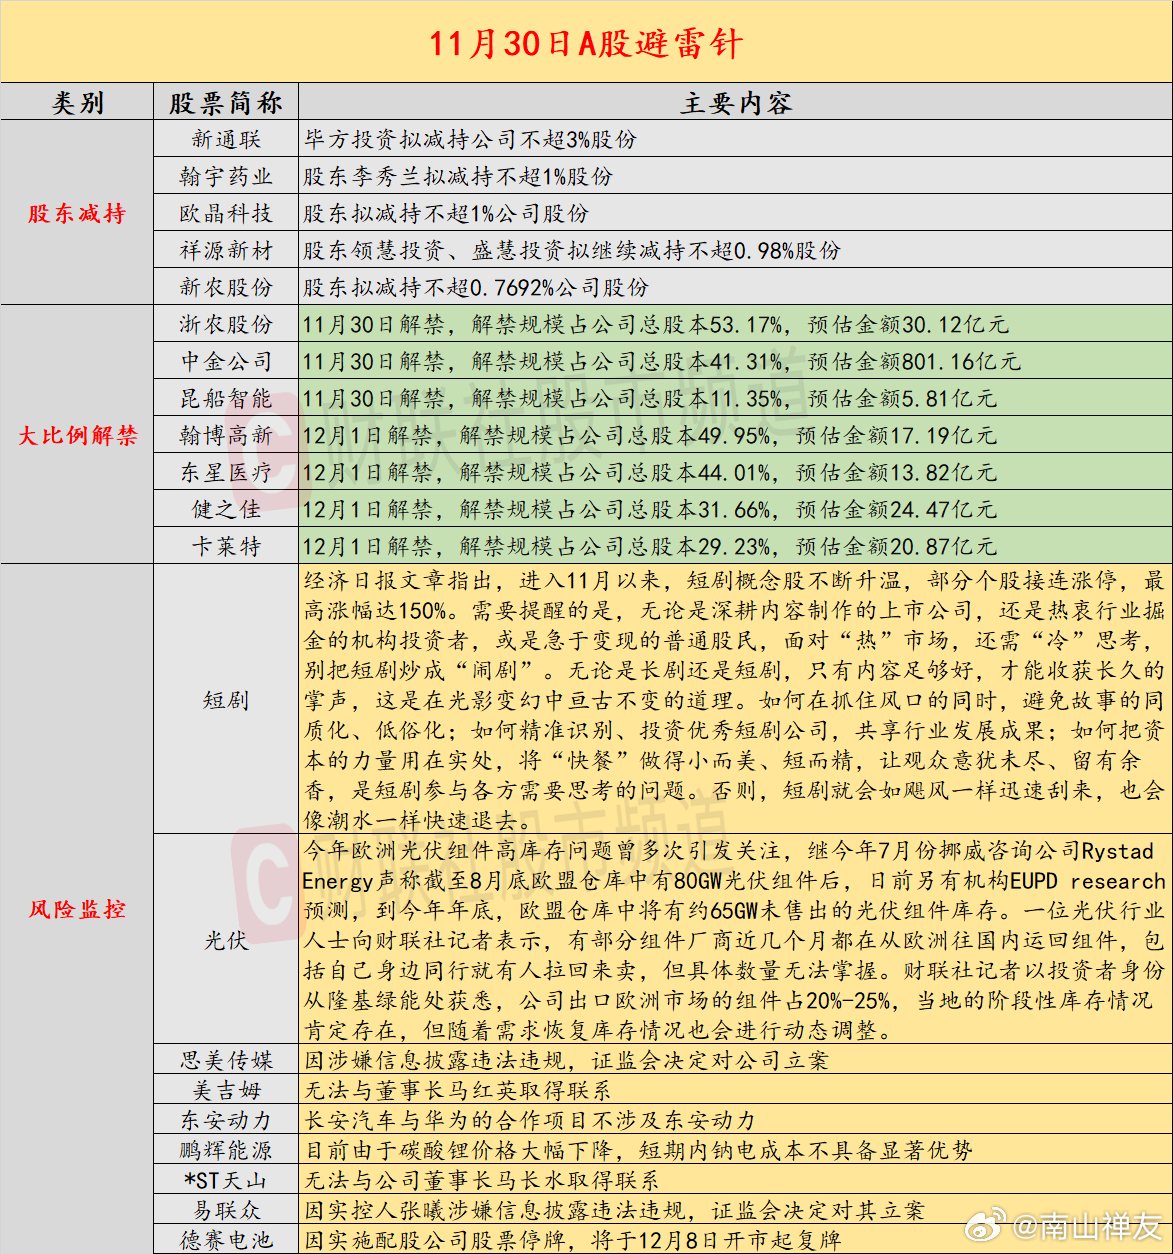The width and height of the screenshot is (1173, 1254).
Task: Click unlock row with 预估金额801.16亿元
Action: pyautogui.click(x=735, y=361)
